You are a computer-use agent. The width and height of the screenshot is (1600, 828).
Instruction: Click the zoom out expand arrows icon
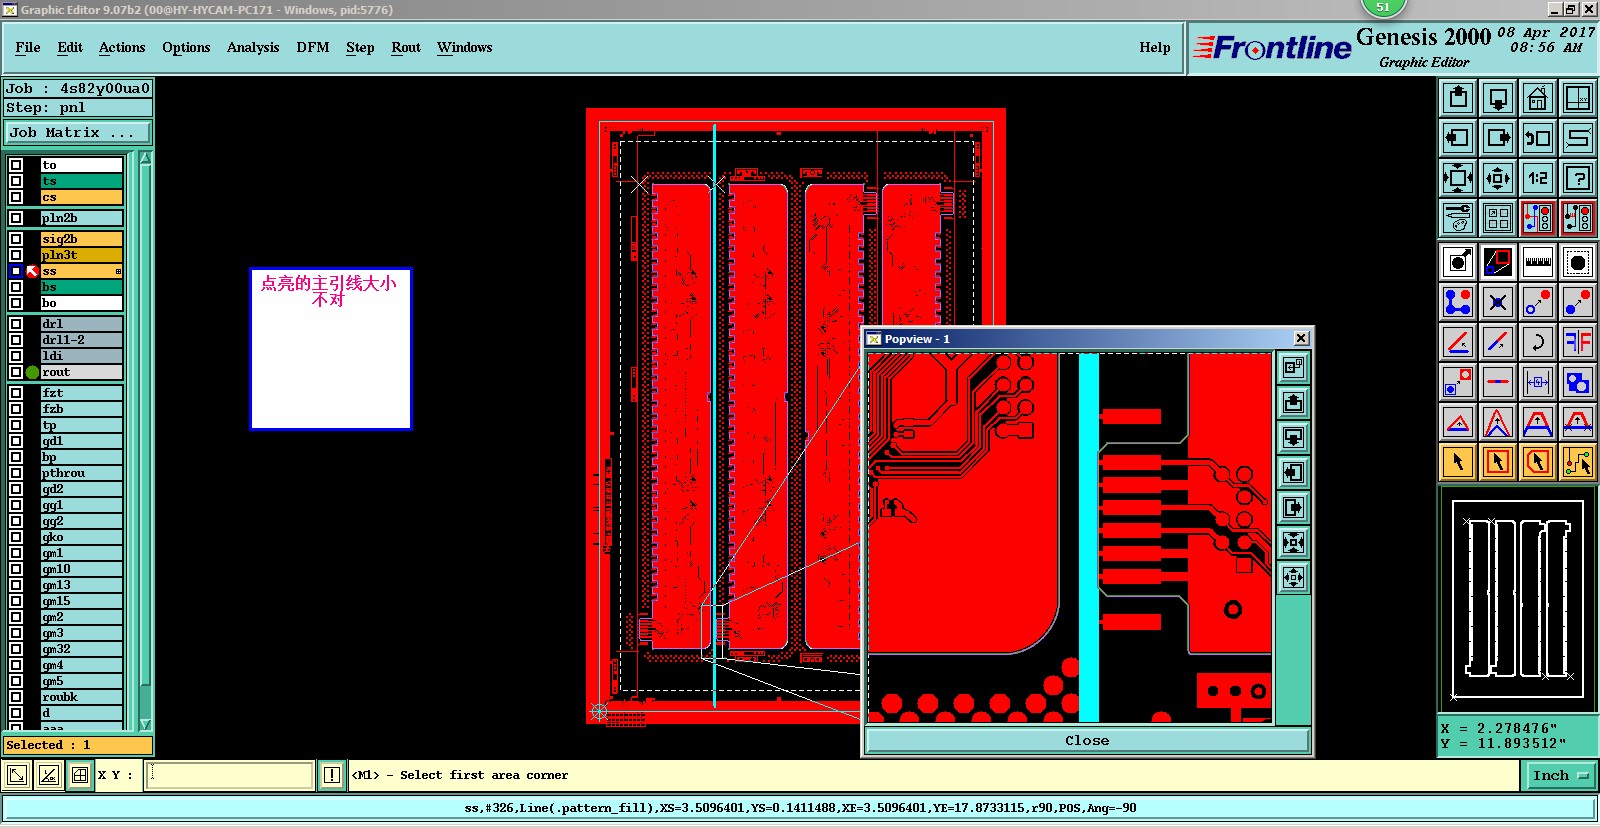coord(1458,178)
